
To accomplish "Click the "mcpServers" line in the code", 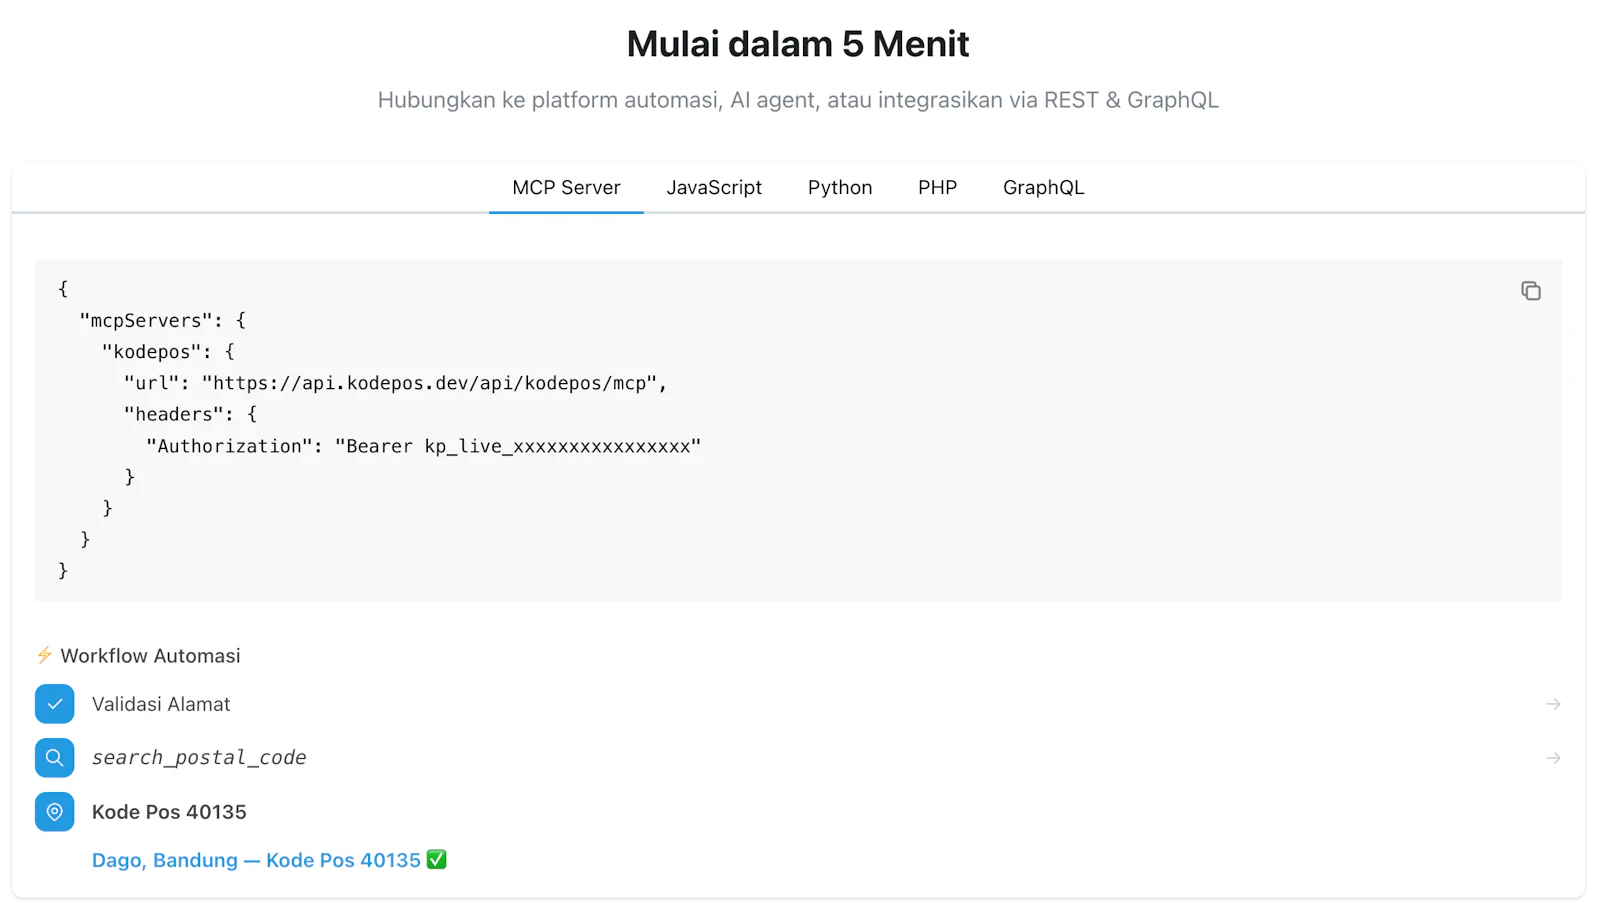I will click(163, 320).
